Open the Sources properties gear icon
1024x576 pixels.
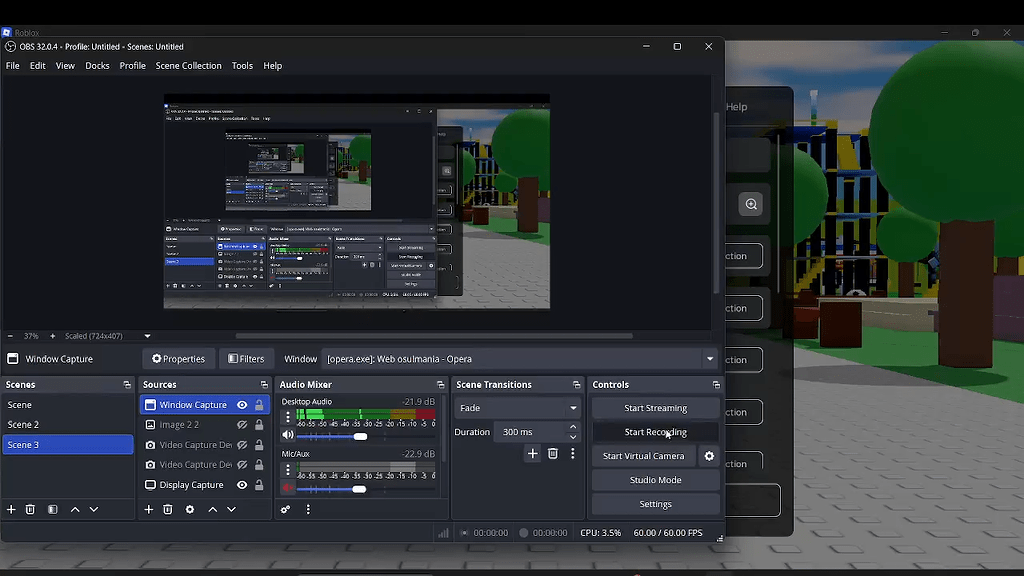coord(189,509)
